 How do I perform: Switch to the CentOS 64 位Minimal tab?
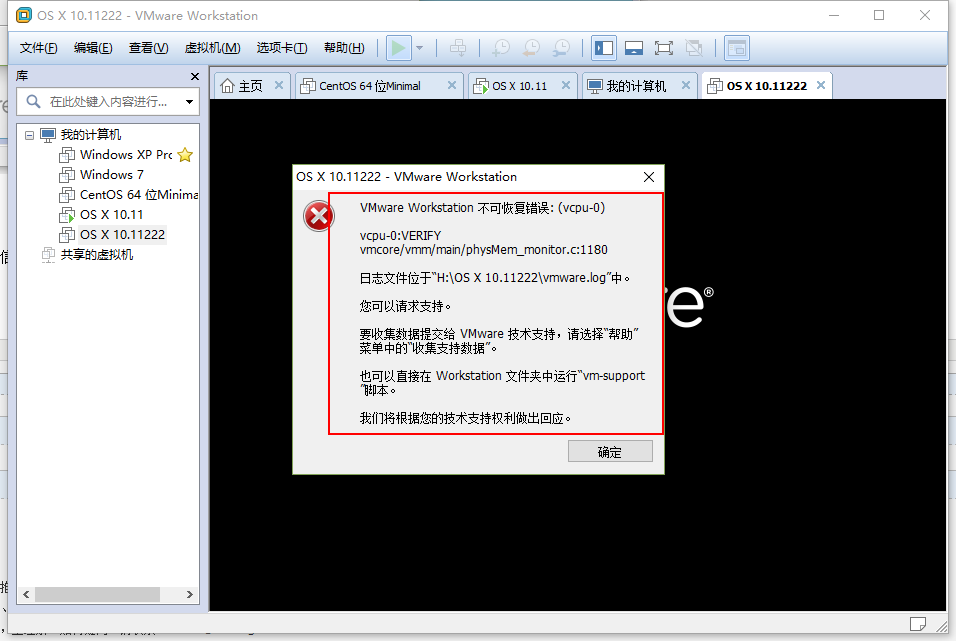[x=371, y=86]
